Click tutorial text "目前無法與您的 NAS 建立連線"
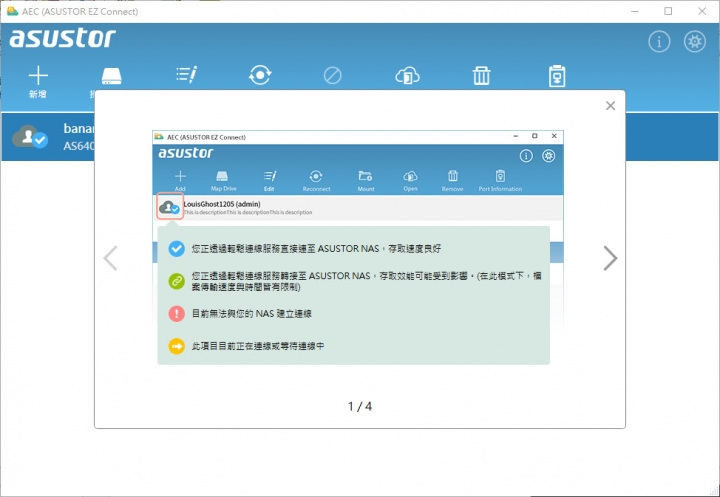720x497 pixels. (x=252, y=314)
